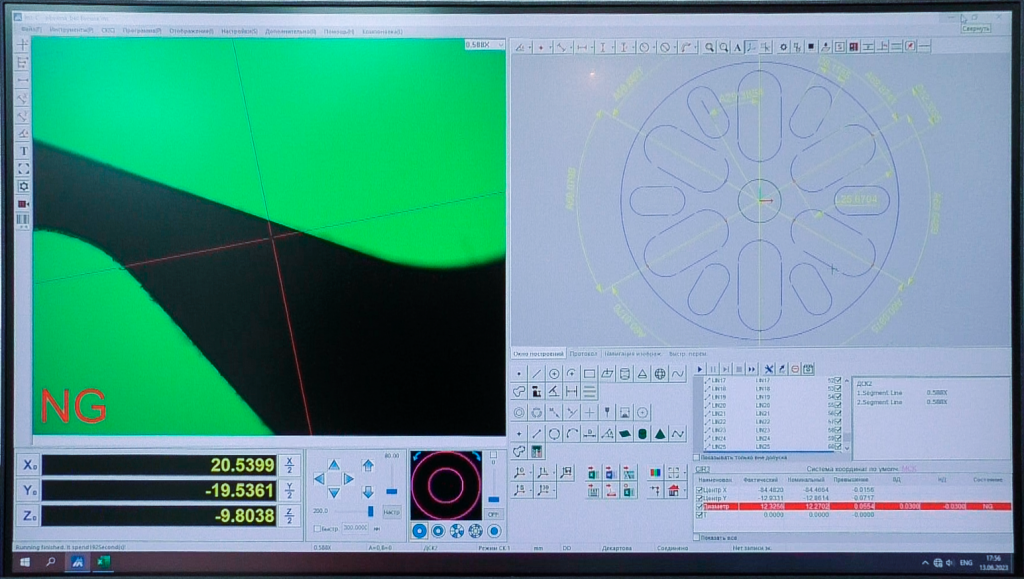Viewport: 1024px width, 579px height.
Task: Click the left arrow to jog stage
Action: pyautogui.click(x=319, y=479)
